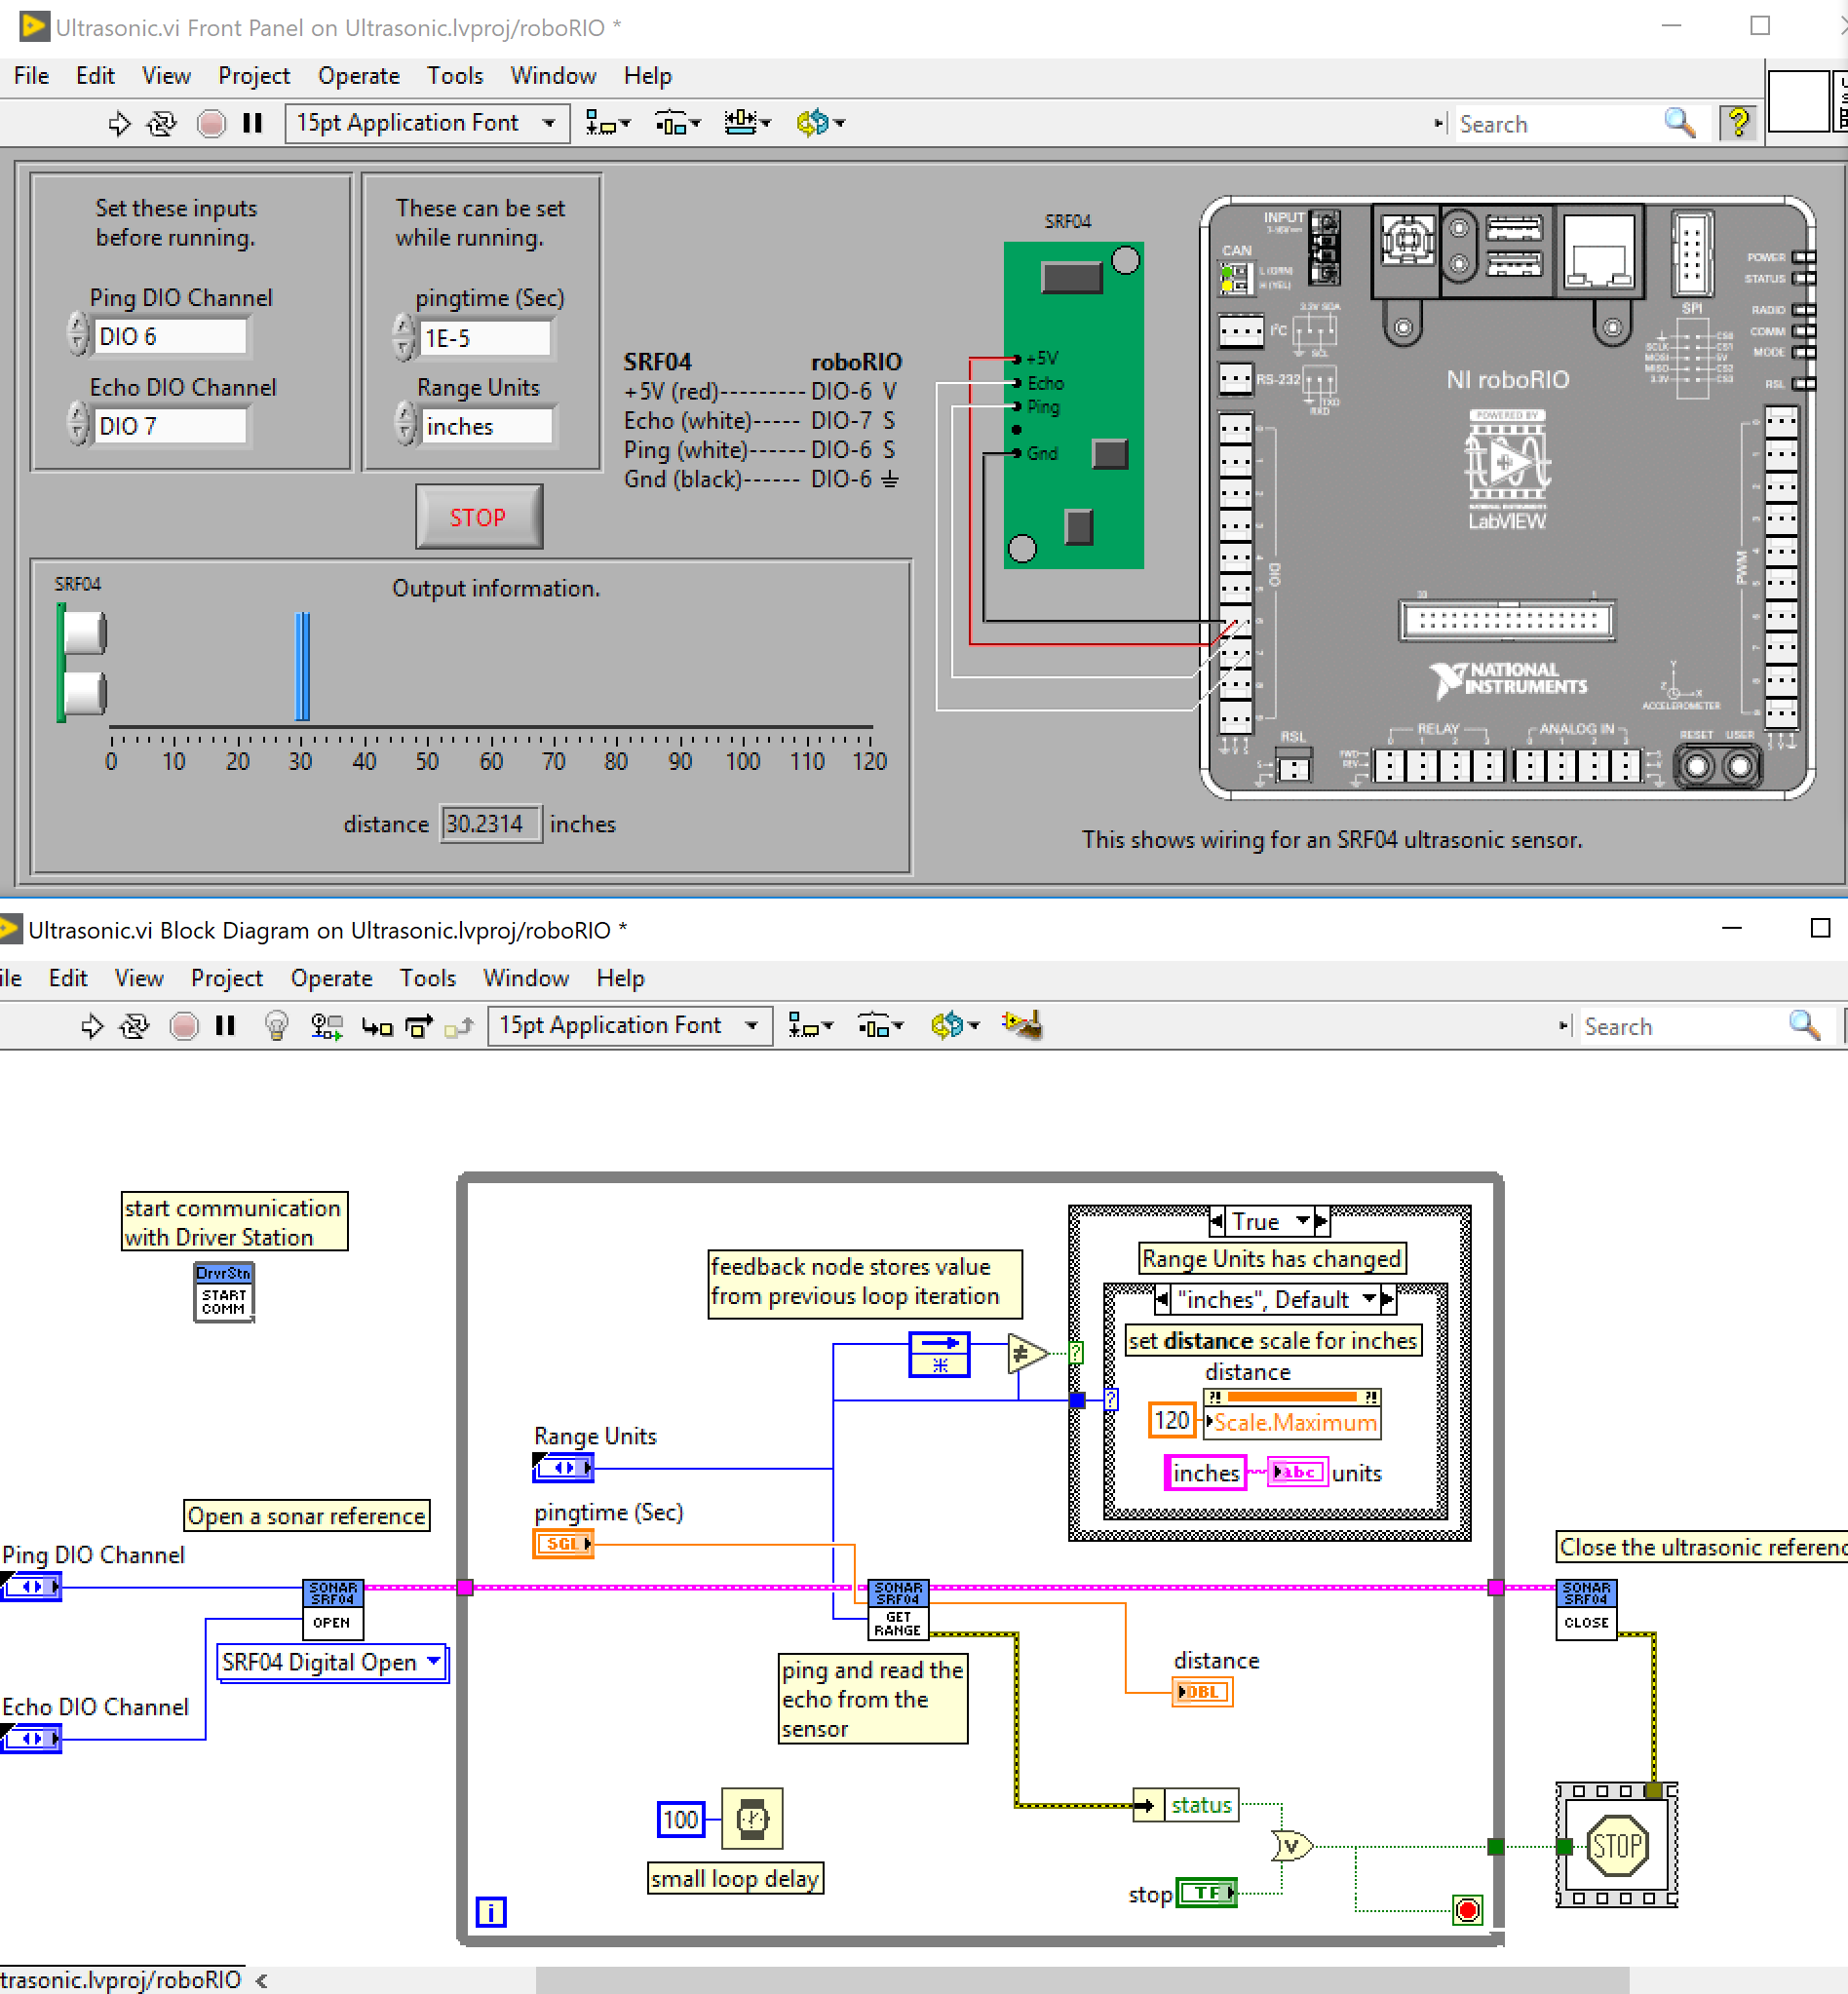Image resolution: width=1848 pixels, height=1994 pixels.
Task: Open Block Diagram Project menu
Action: [x=227, y=978]
